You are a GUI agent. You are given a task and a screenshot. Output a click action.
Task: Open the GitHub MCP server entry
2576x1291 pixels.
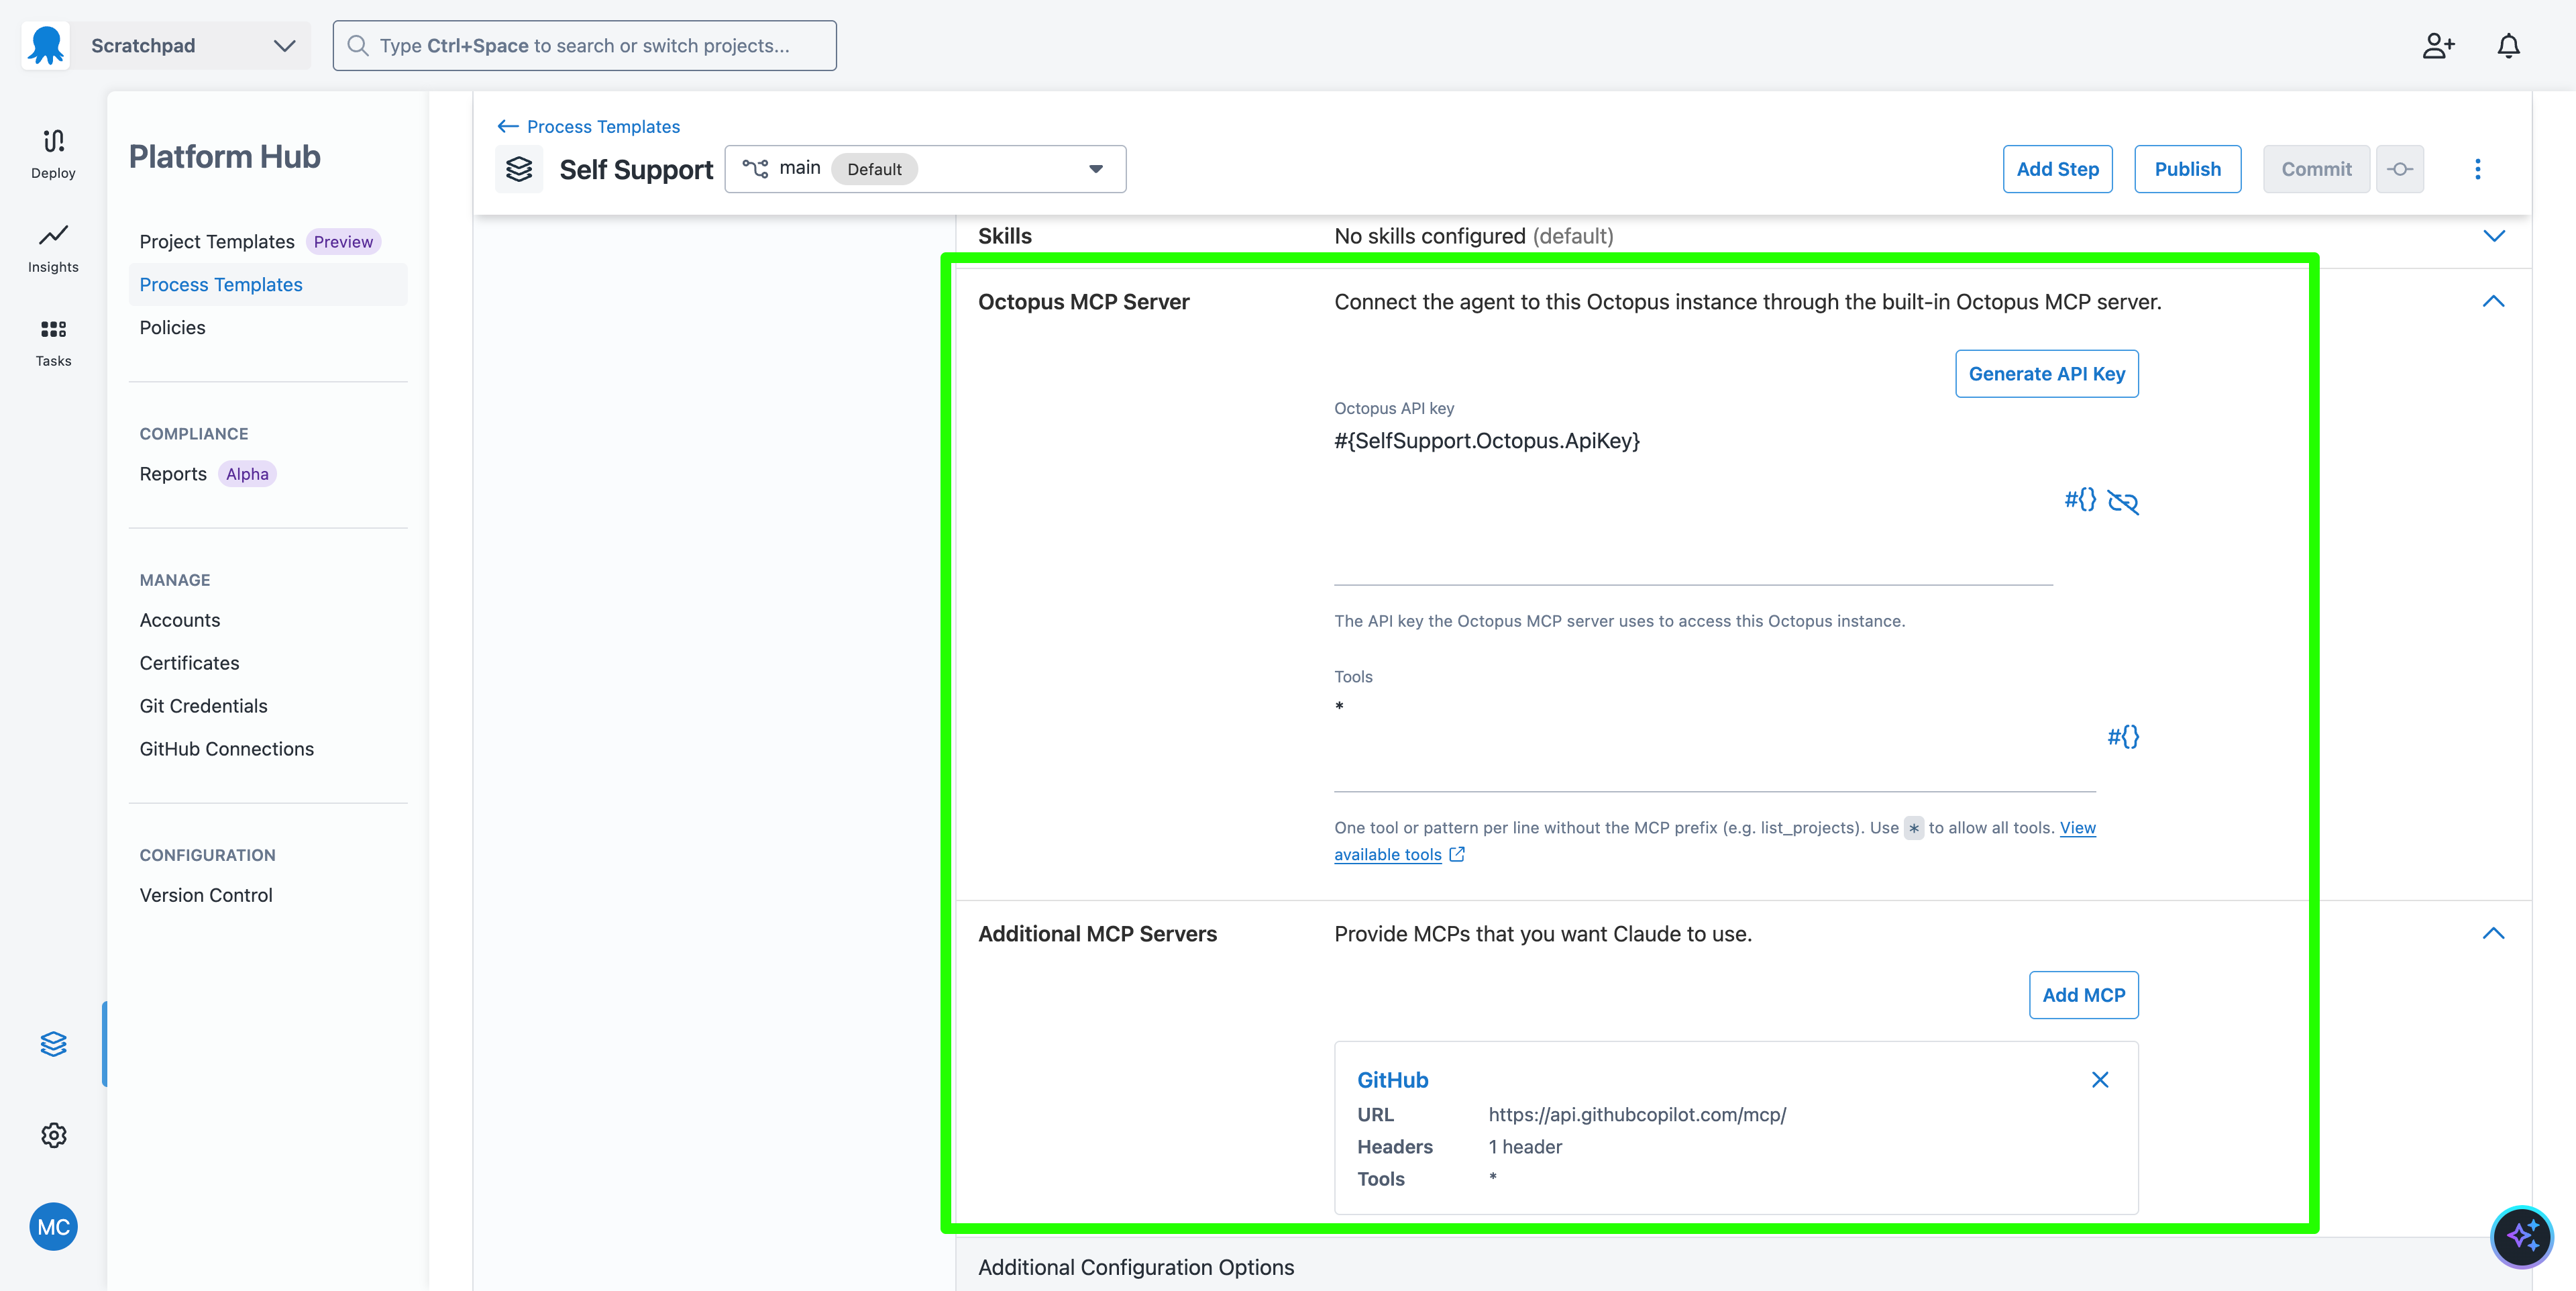click(x=1392, y=1080)
